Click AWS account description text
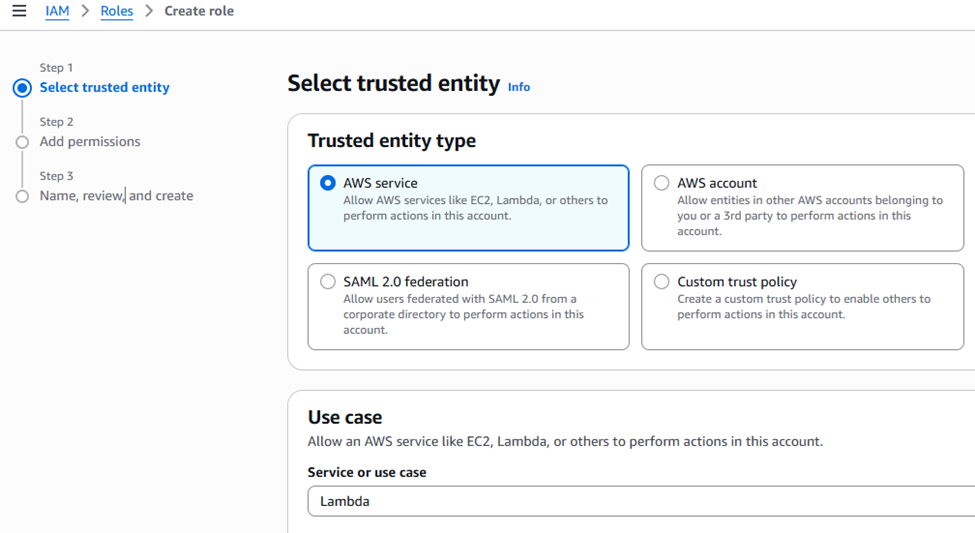Viewport: 975px width, 533px height. 810,216
